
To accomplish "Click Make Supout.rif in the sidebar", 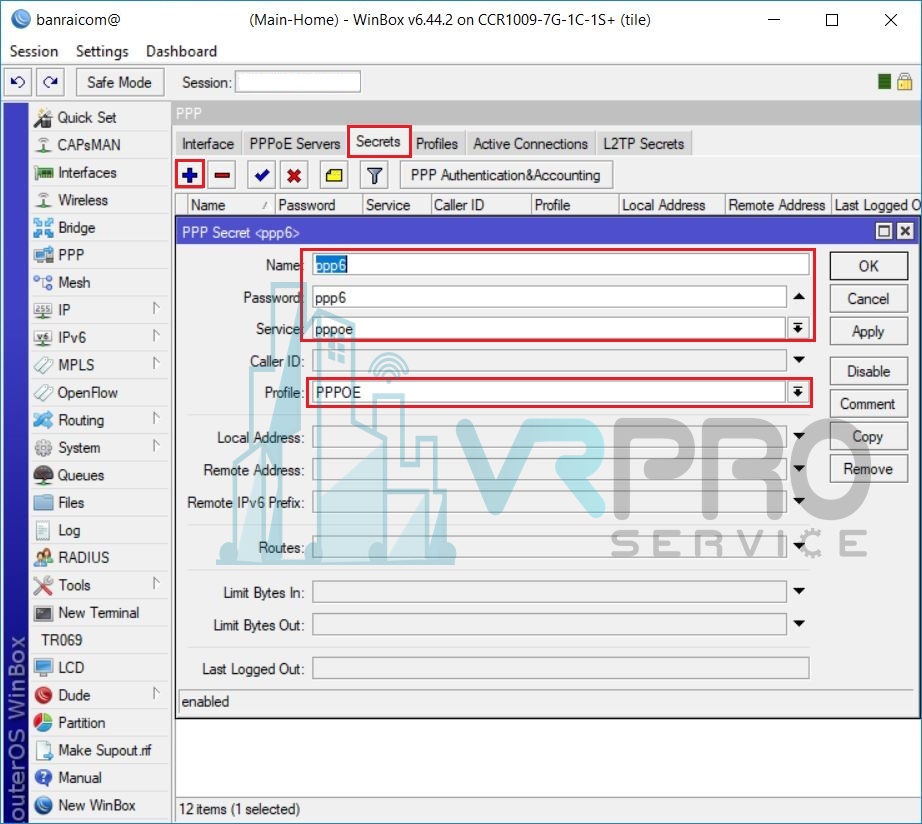I will tap(105, 750).
